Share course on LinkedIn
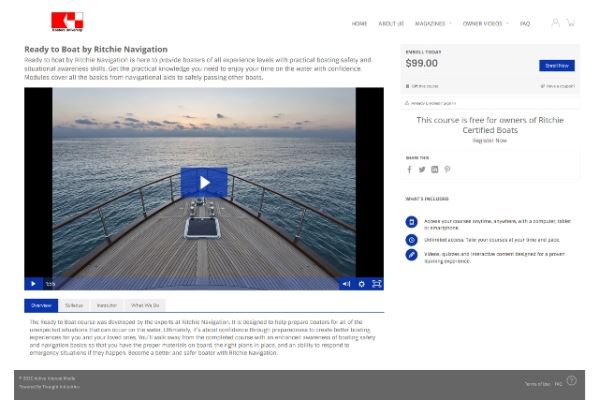The height and width of the screenshot is (400, 599). point(435,169)
